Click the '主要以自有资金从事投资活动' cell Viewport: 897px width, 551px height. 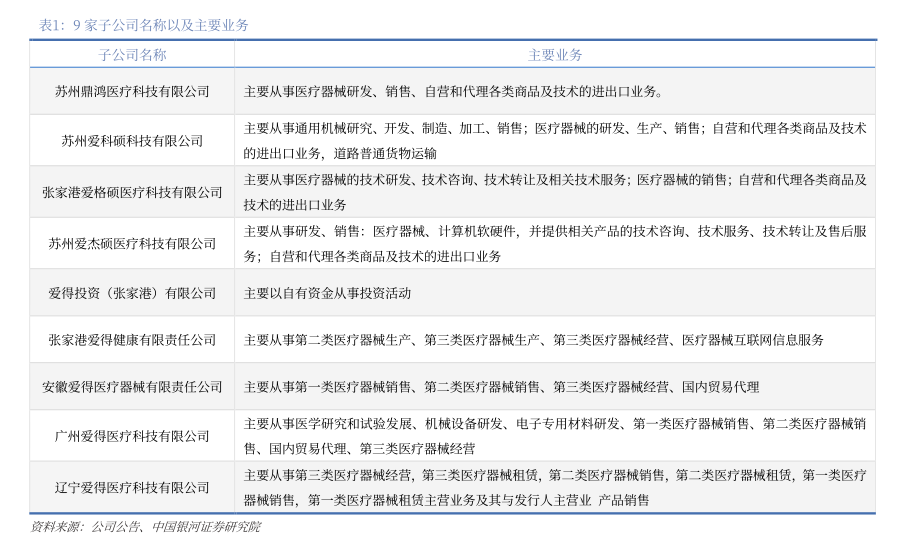point(327,293)
